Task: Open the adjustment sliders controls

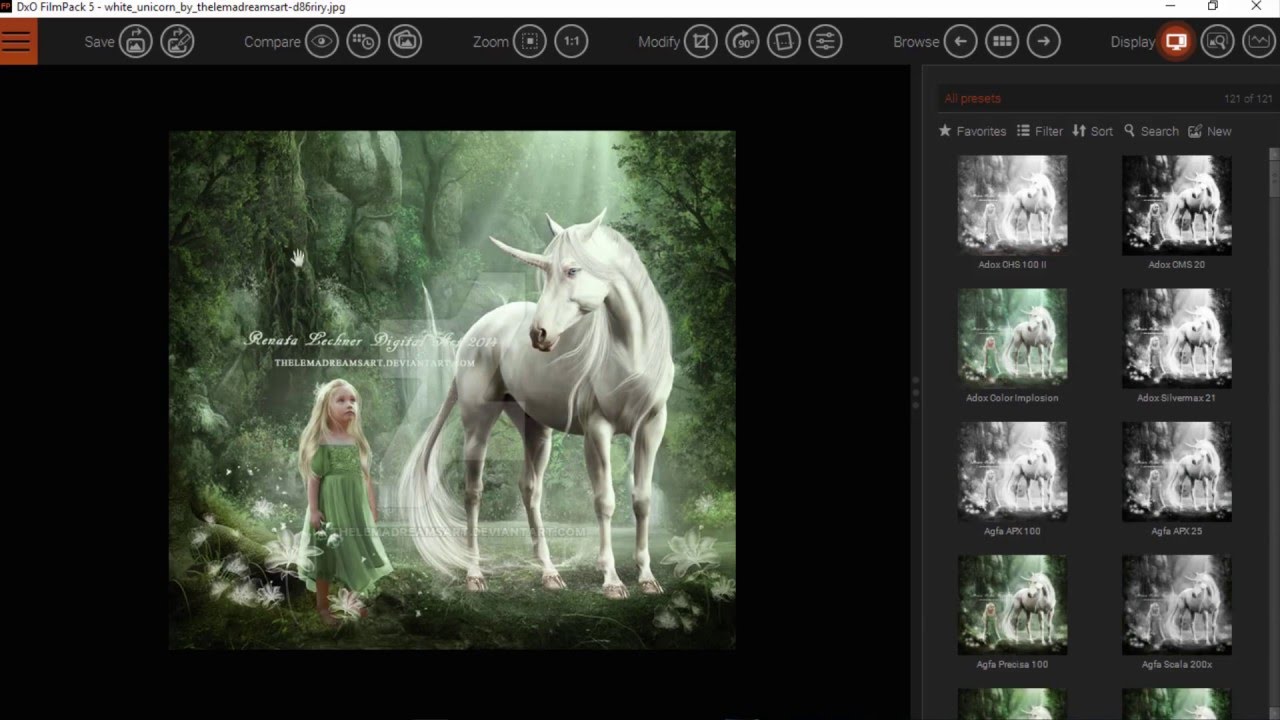Action: point(825,42)
